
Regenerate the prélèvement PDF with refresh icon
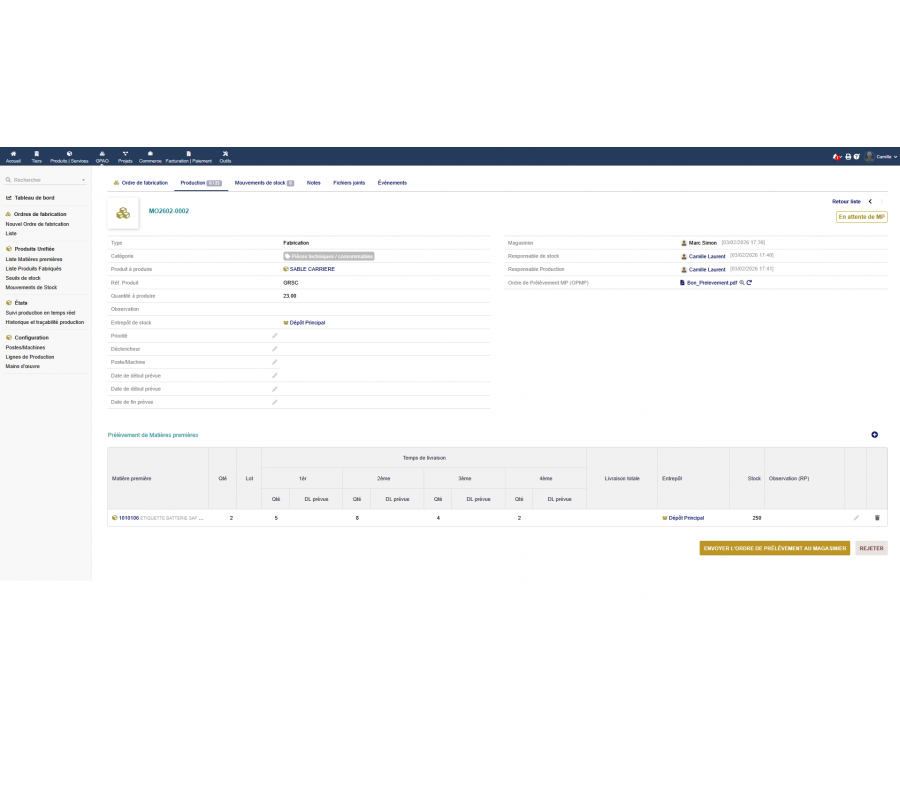pyautogui.click(x=749, y=283)
